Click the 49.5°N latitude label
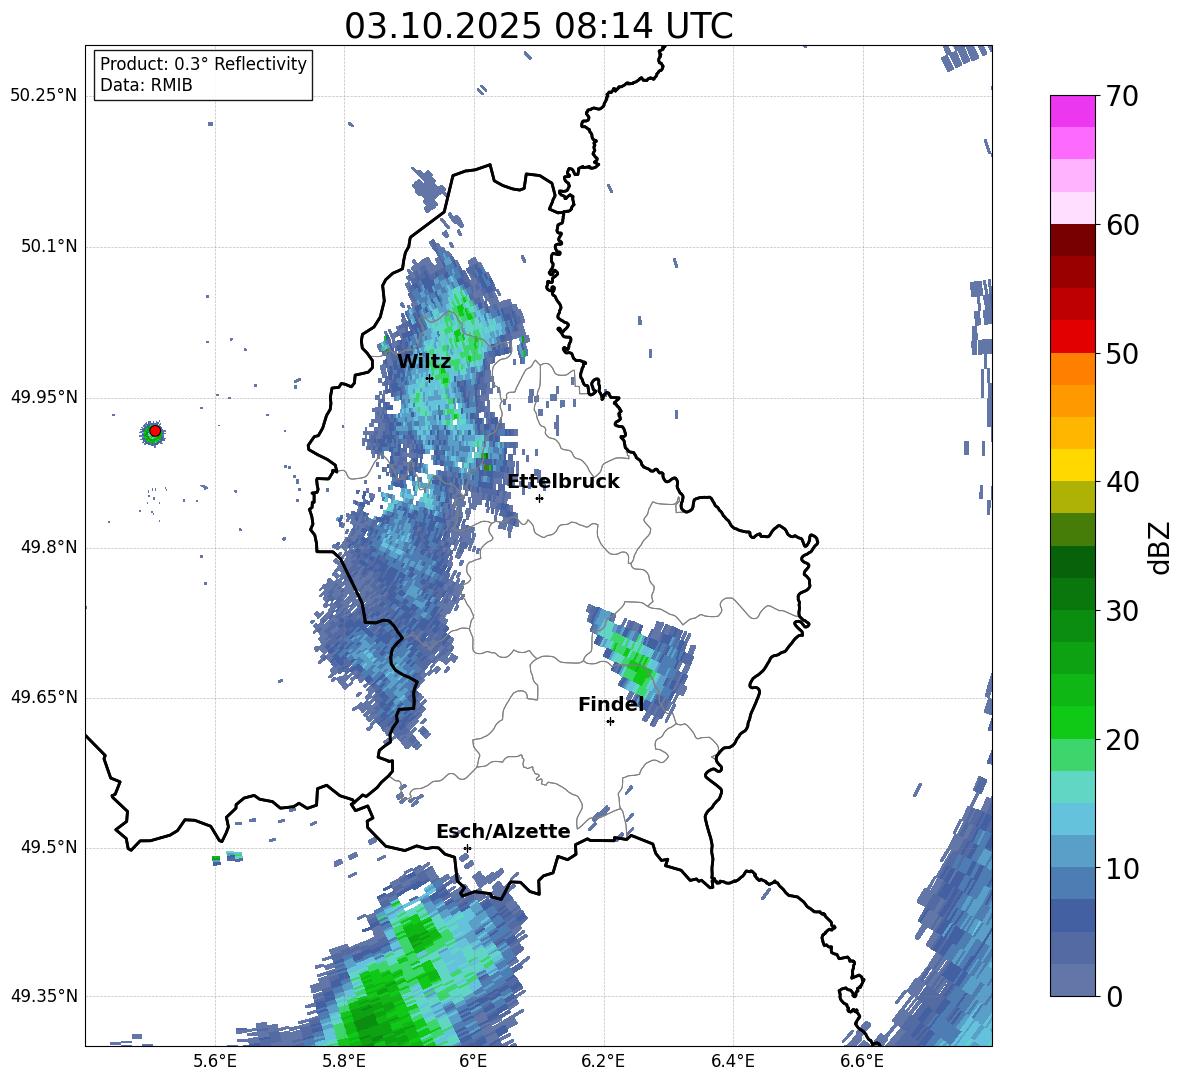The width and height of the screenshot is (1184, 1081). tap(49, 847)
